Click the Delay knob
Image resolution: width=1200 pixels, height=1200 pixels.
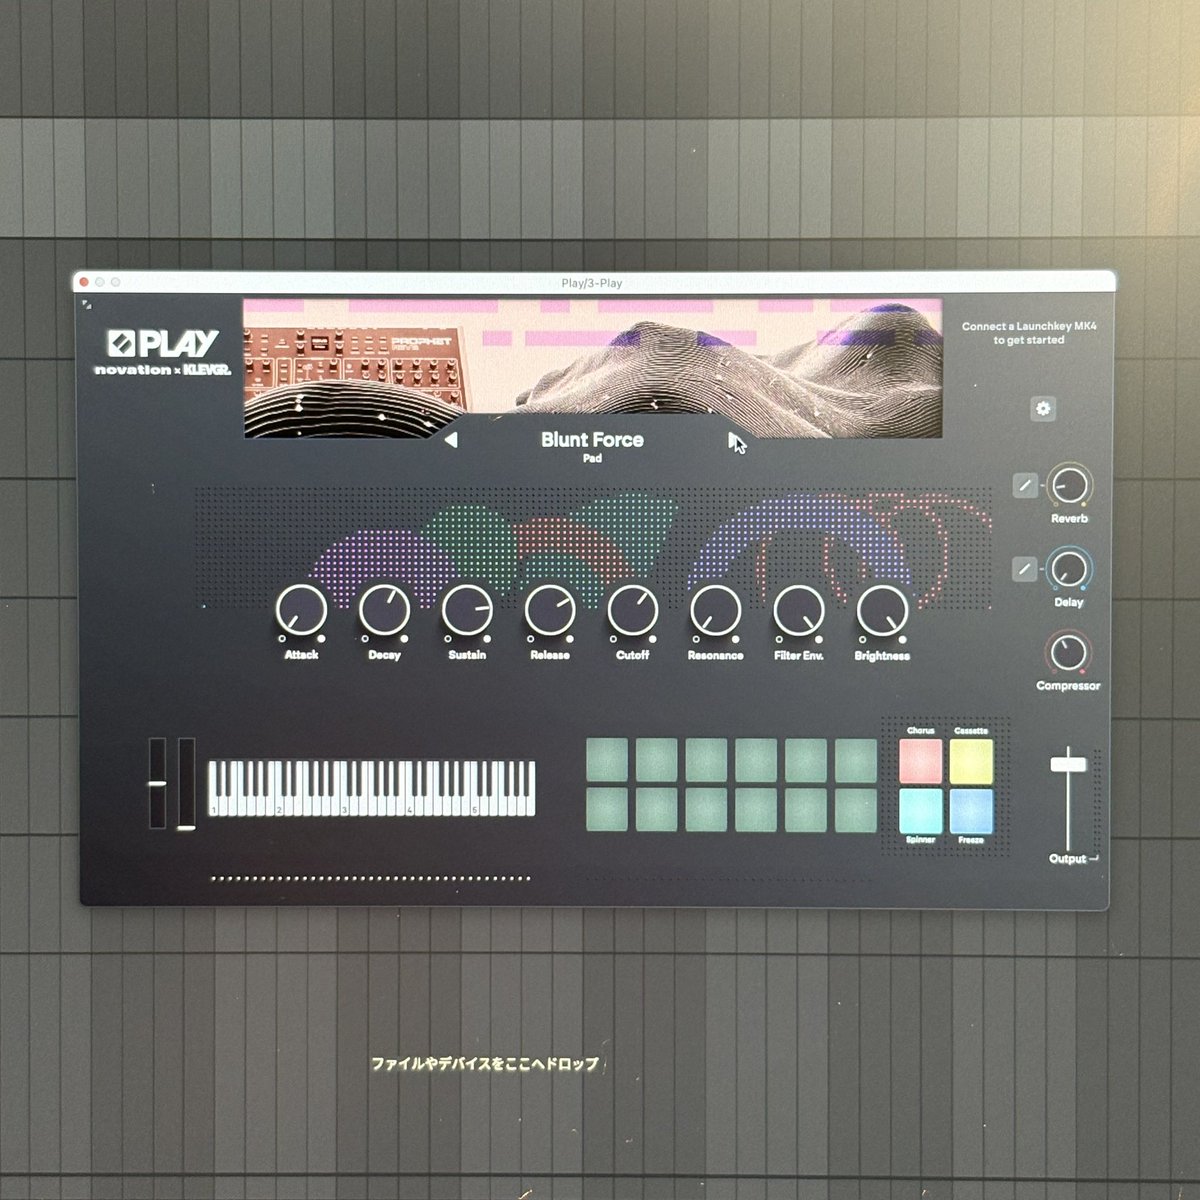1069,569
